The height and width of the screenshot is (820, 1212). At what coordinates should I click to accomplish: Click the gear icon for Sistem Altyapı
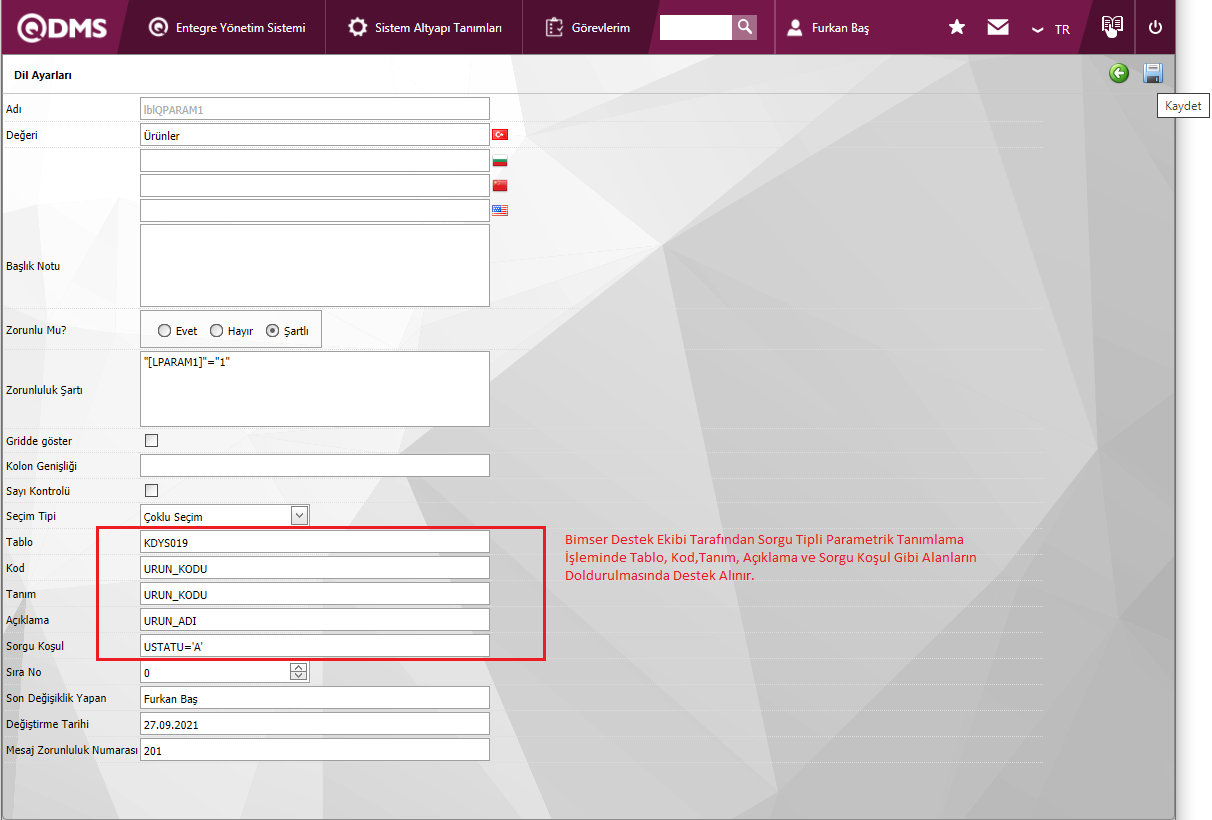(x=357, y=28)
